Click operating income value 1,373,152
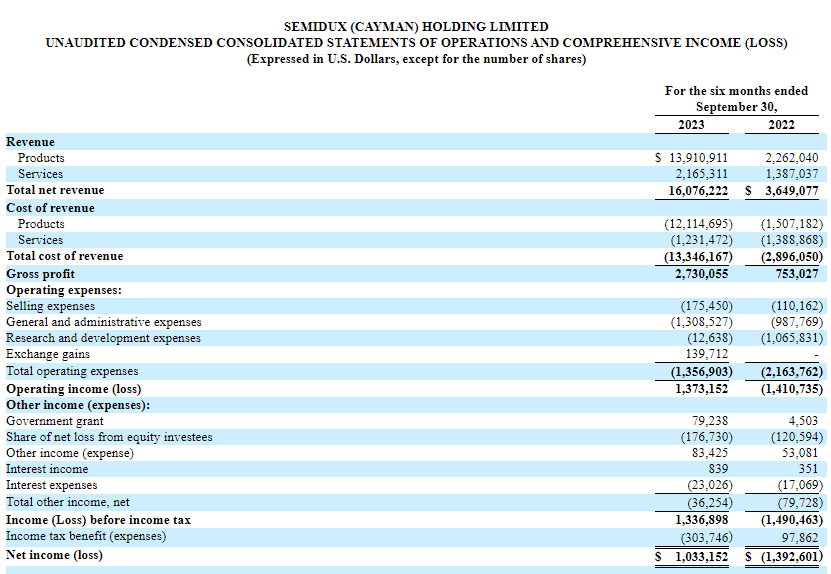 coord(701,389)
